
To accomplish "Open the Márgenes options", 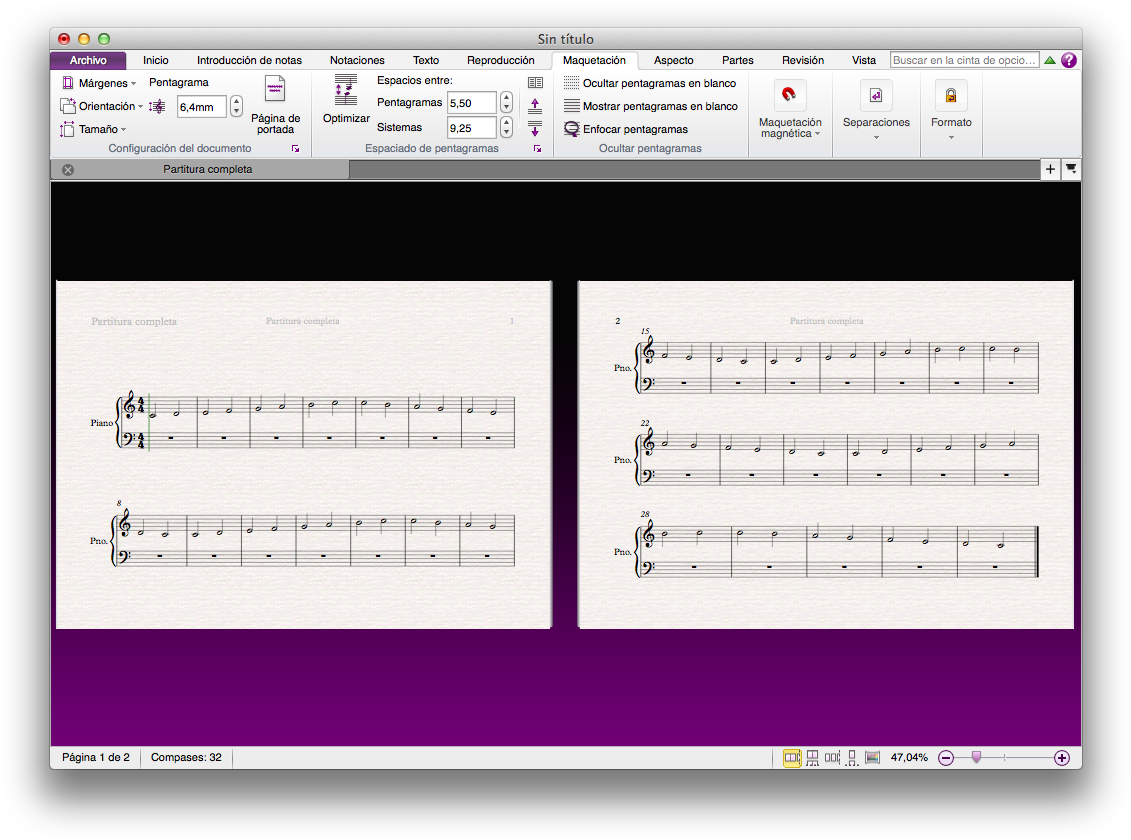I will click(99, 83).
